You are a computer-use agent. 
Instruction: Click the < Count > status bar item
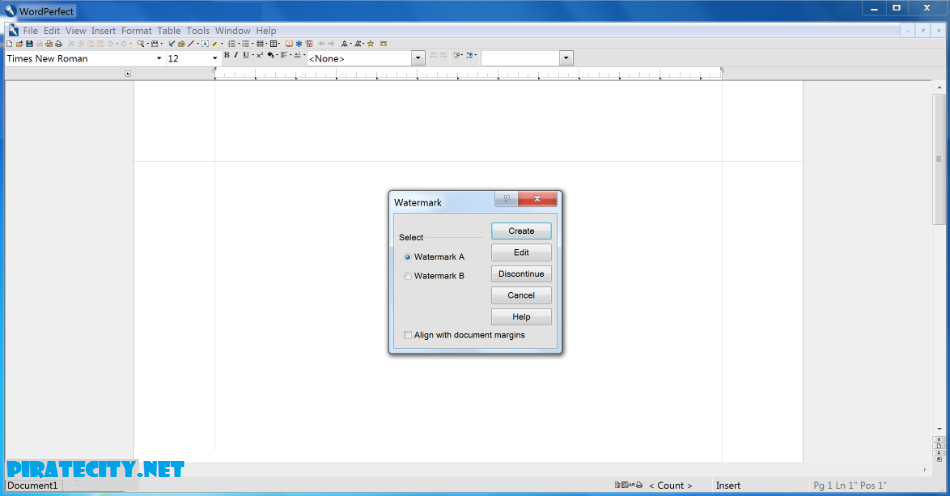670,485
